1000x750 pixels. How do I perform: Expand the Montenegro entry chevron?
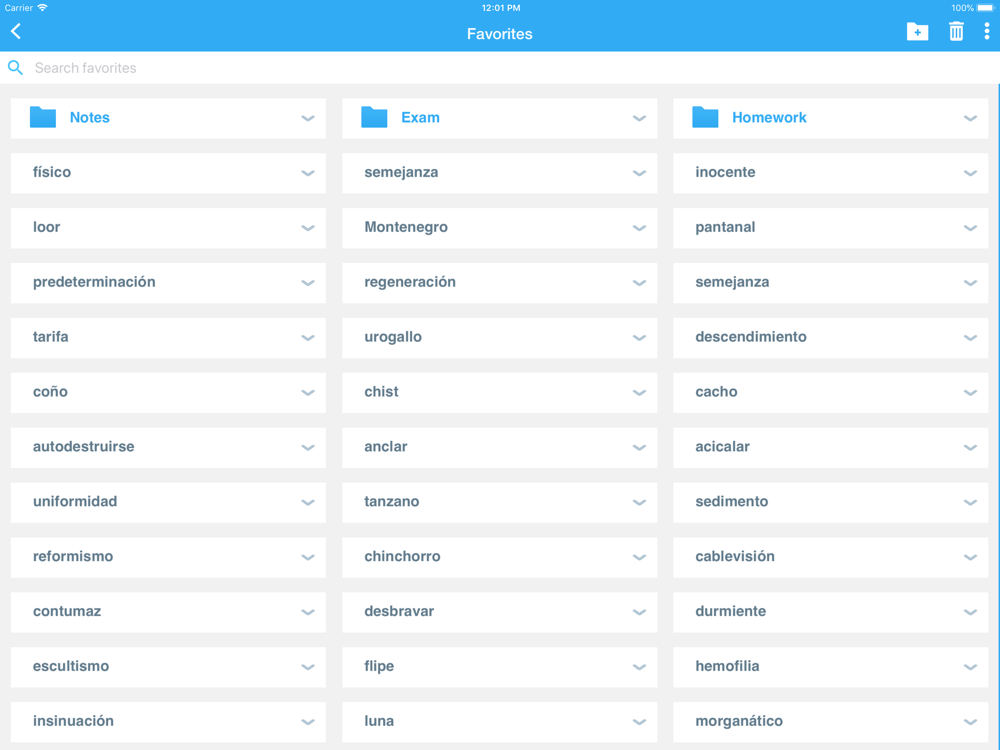pyautogui.click(x=639, y=228)
